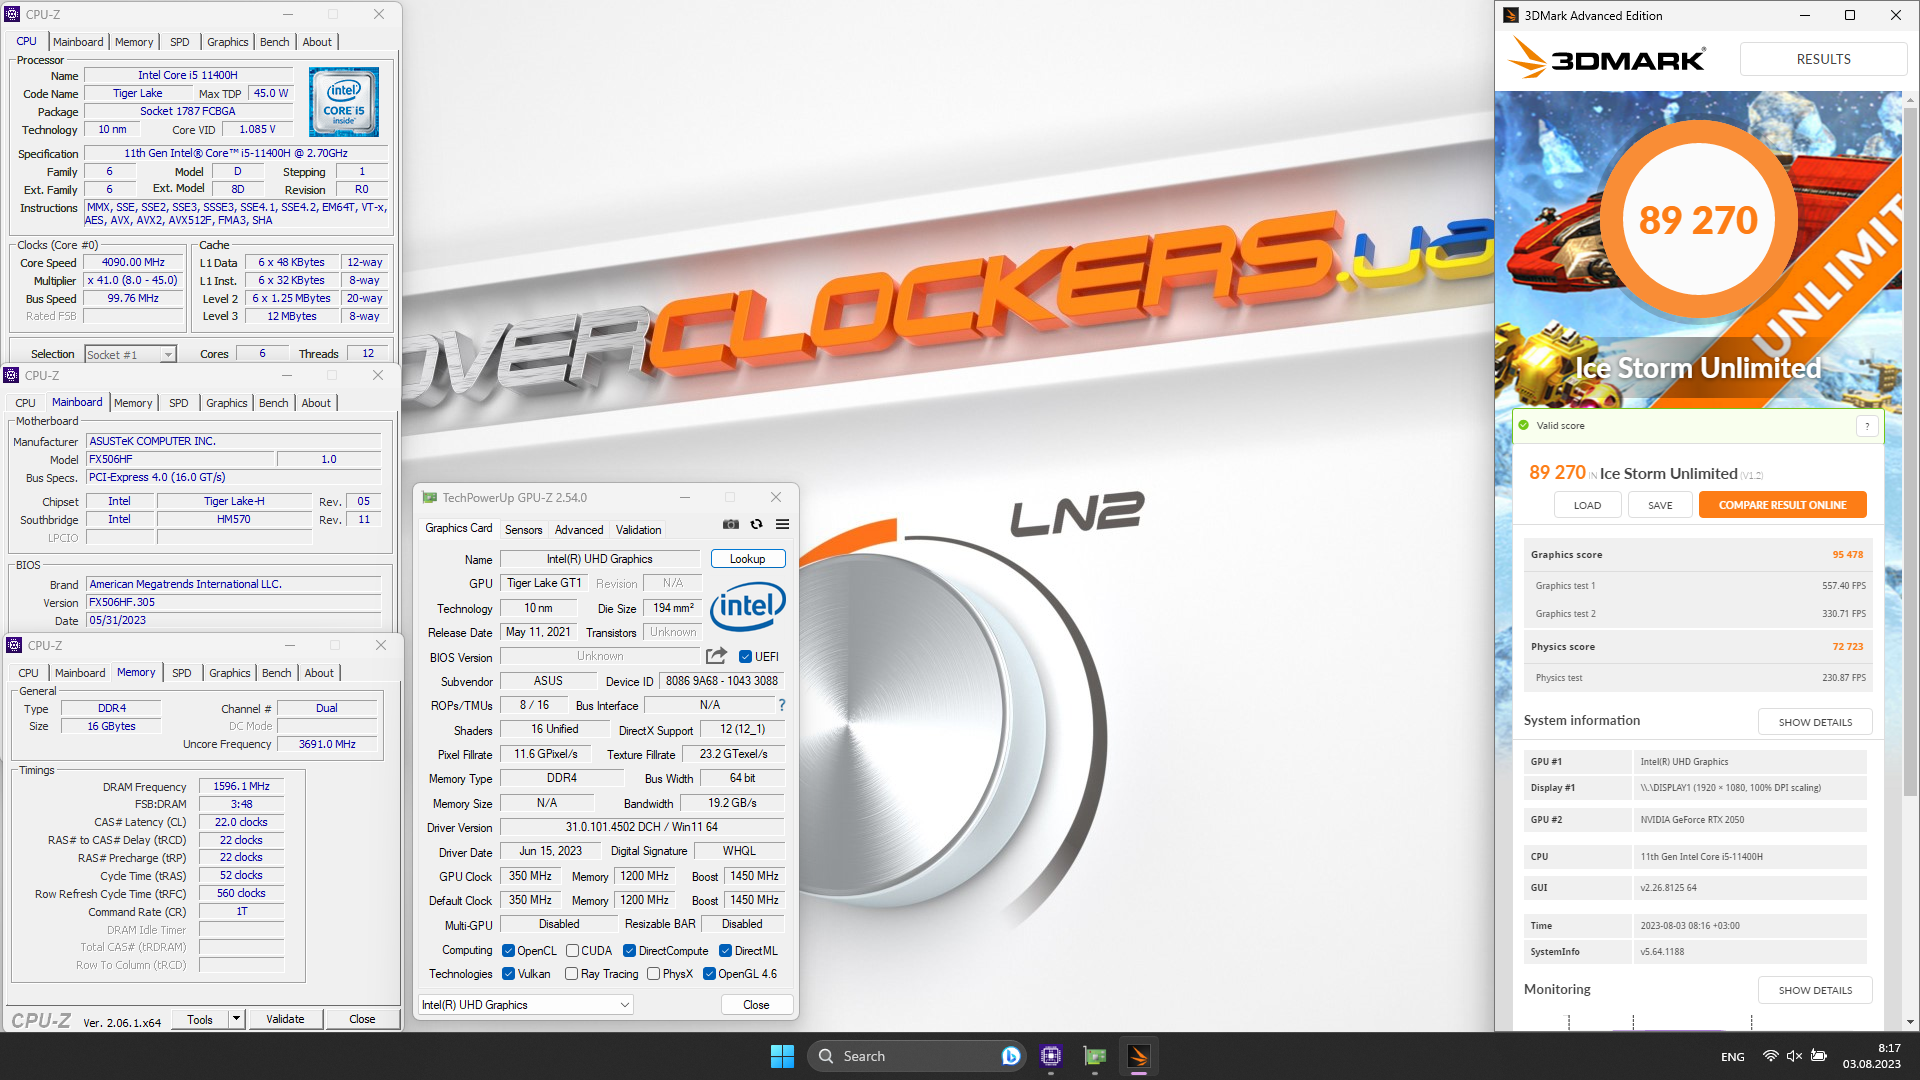1920x1080 pixels.
Task: Click the 3DMark scrollbar down arrow
Action: click(1910, 1022)
